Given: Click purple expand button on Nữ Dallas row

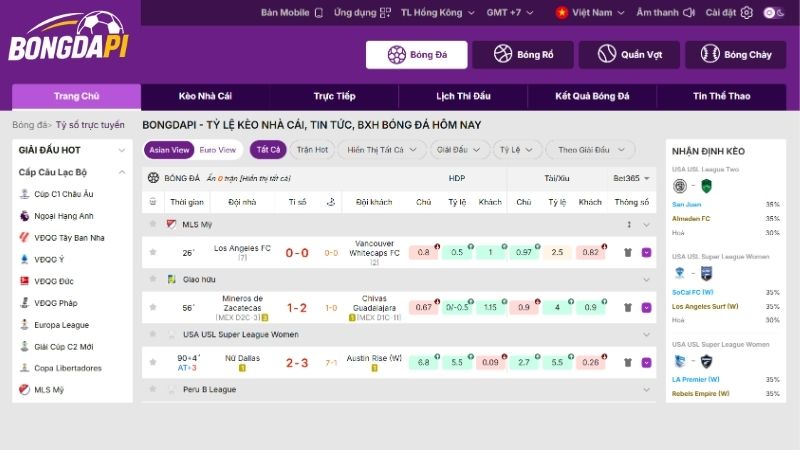Looking at the screenshot, I should [x=646, y=363].
